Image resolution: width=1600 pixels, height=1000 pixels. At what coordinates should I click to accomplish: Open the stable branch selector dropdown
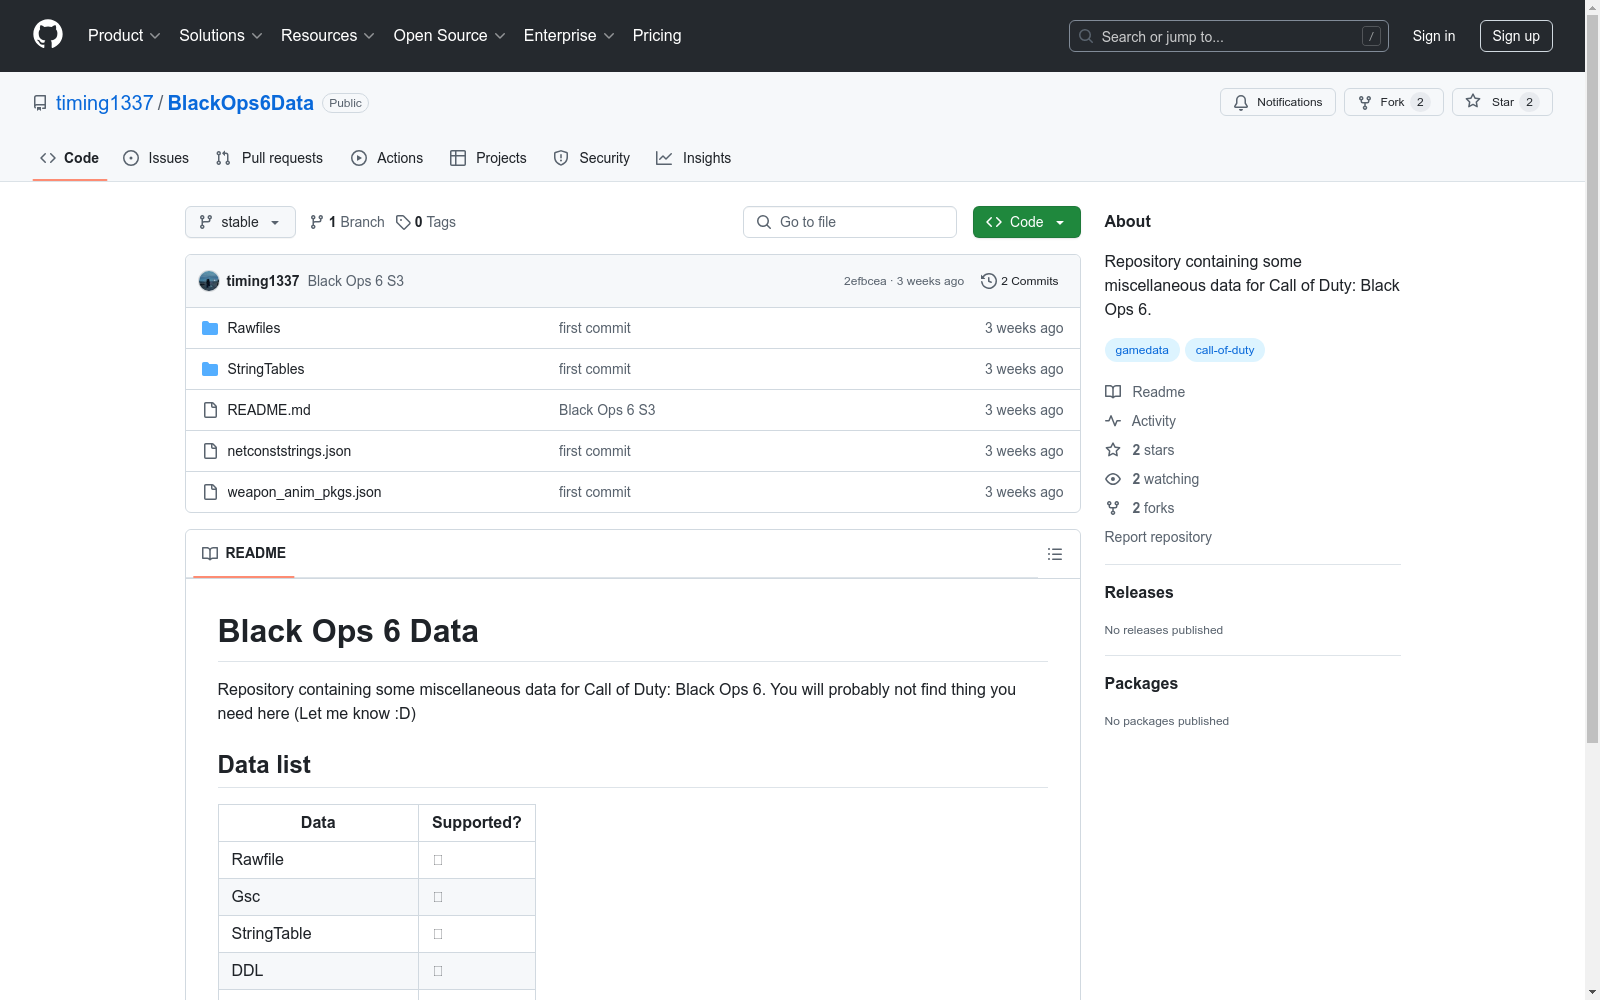[x=240, y=222]
